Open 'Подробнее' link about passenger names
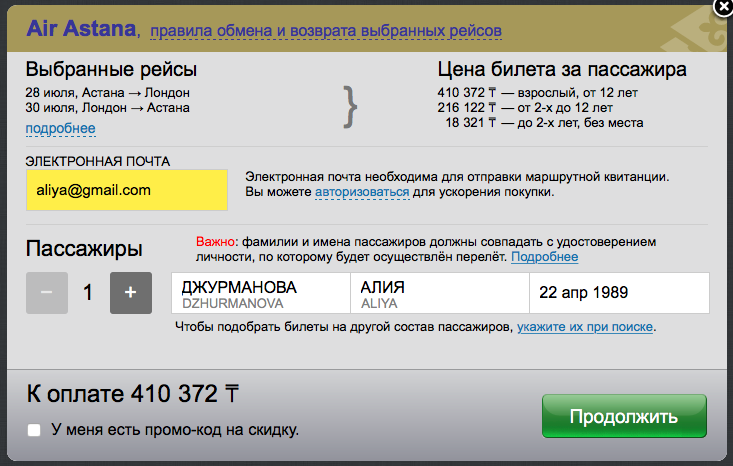Screen dimensions: 733x466 pos(545,257)
